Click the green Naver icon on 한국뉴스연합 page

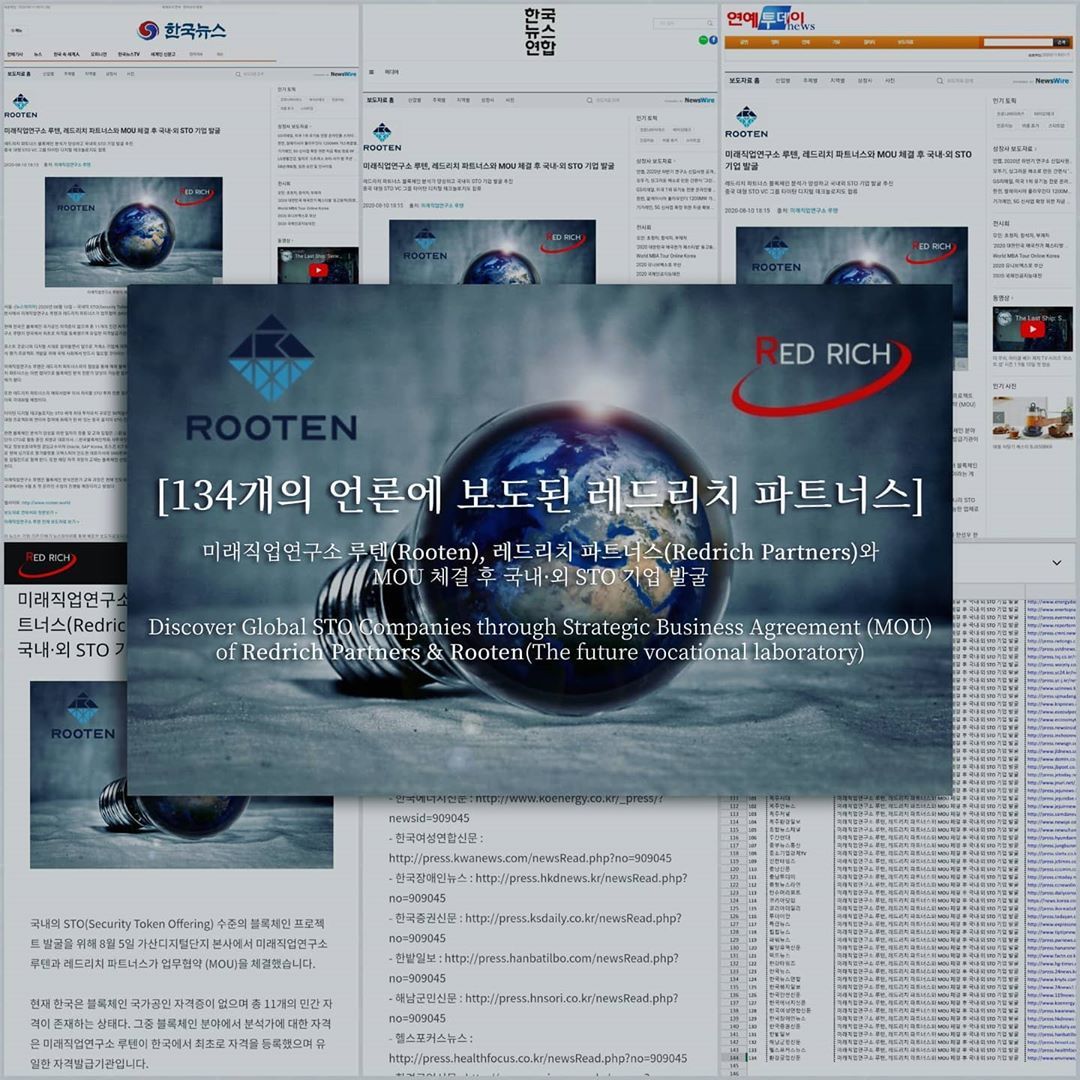[x=703, y=40]
